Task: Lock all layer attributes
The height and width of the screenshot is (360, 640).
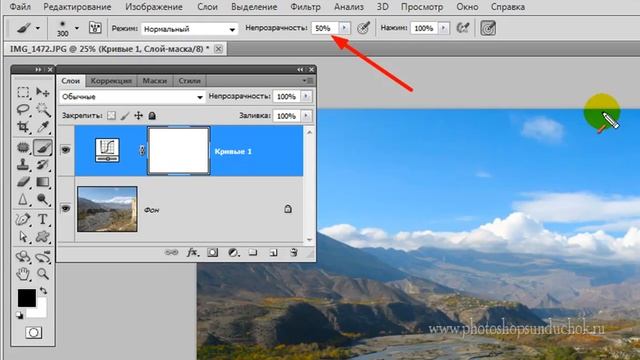Action: pyautogui.click(x=152, y=116)
